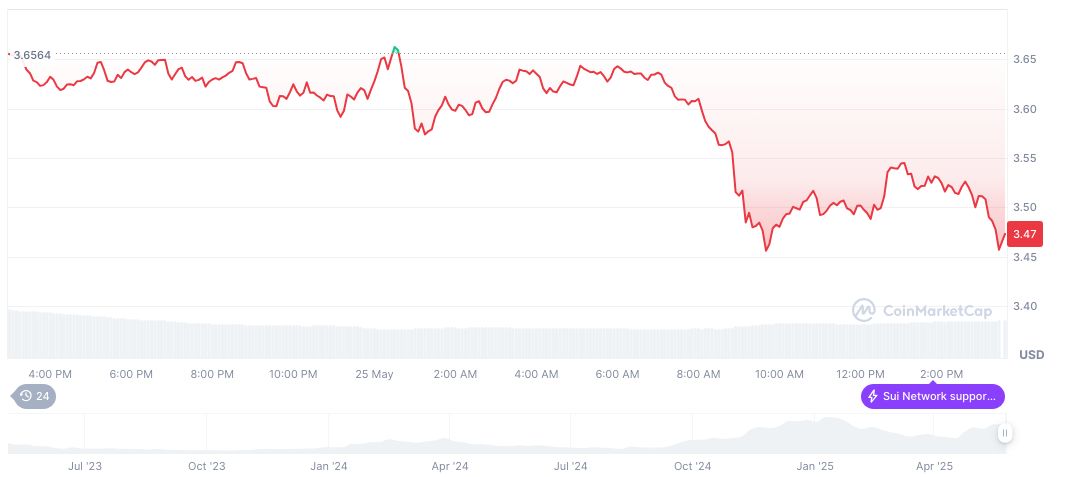1072x477 pixels.
Task: Click the 3.6564 opening price label
Action: pos(31,54)
